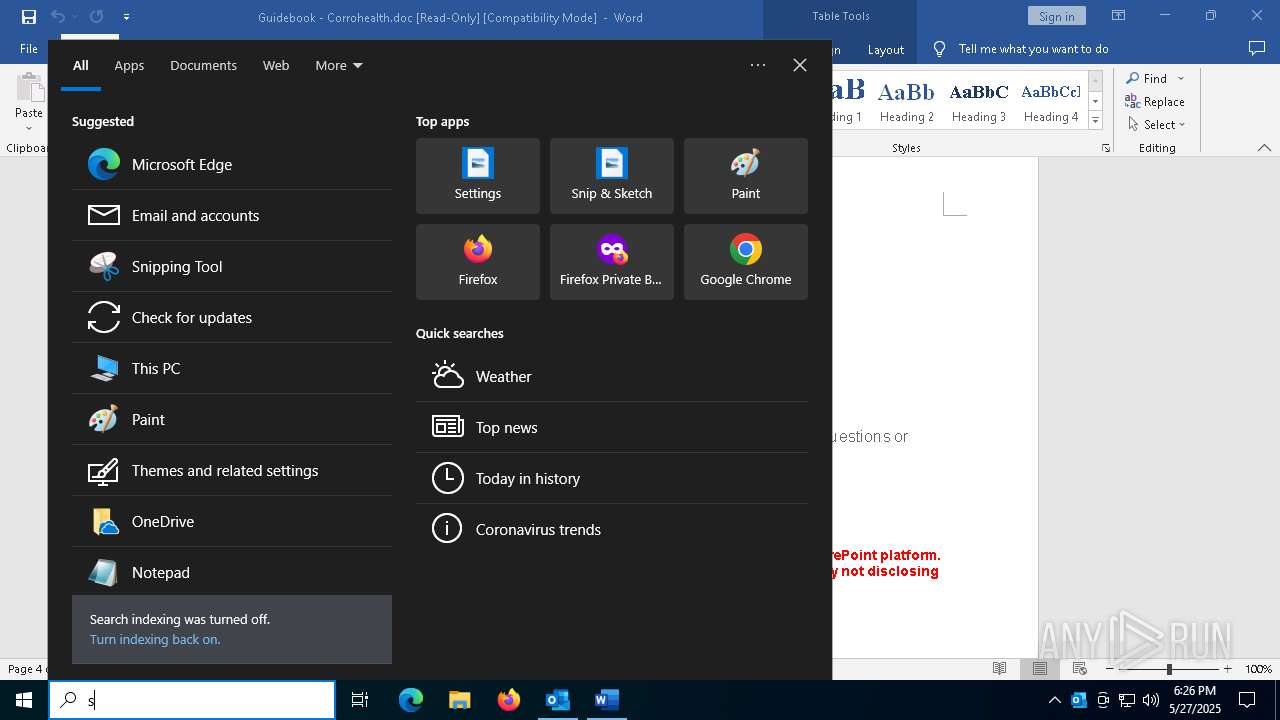
Task: Open Word comments pane icon
Action: (1256, 48)
